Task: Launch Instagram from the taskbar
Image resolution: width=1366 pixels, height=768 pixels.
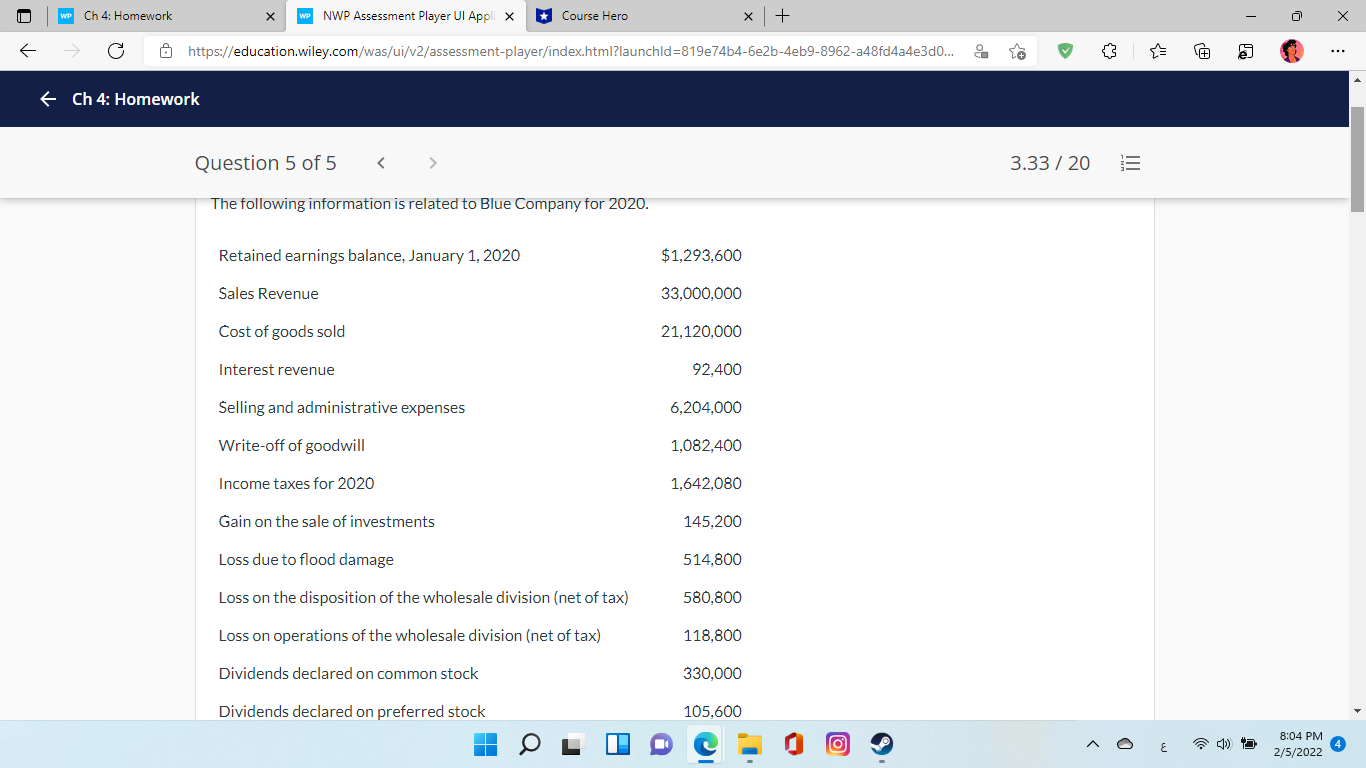Action: [x=837, y=744]
